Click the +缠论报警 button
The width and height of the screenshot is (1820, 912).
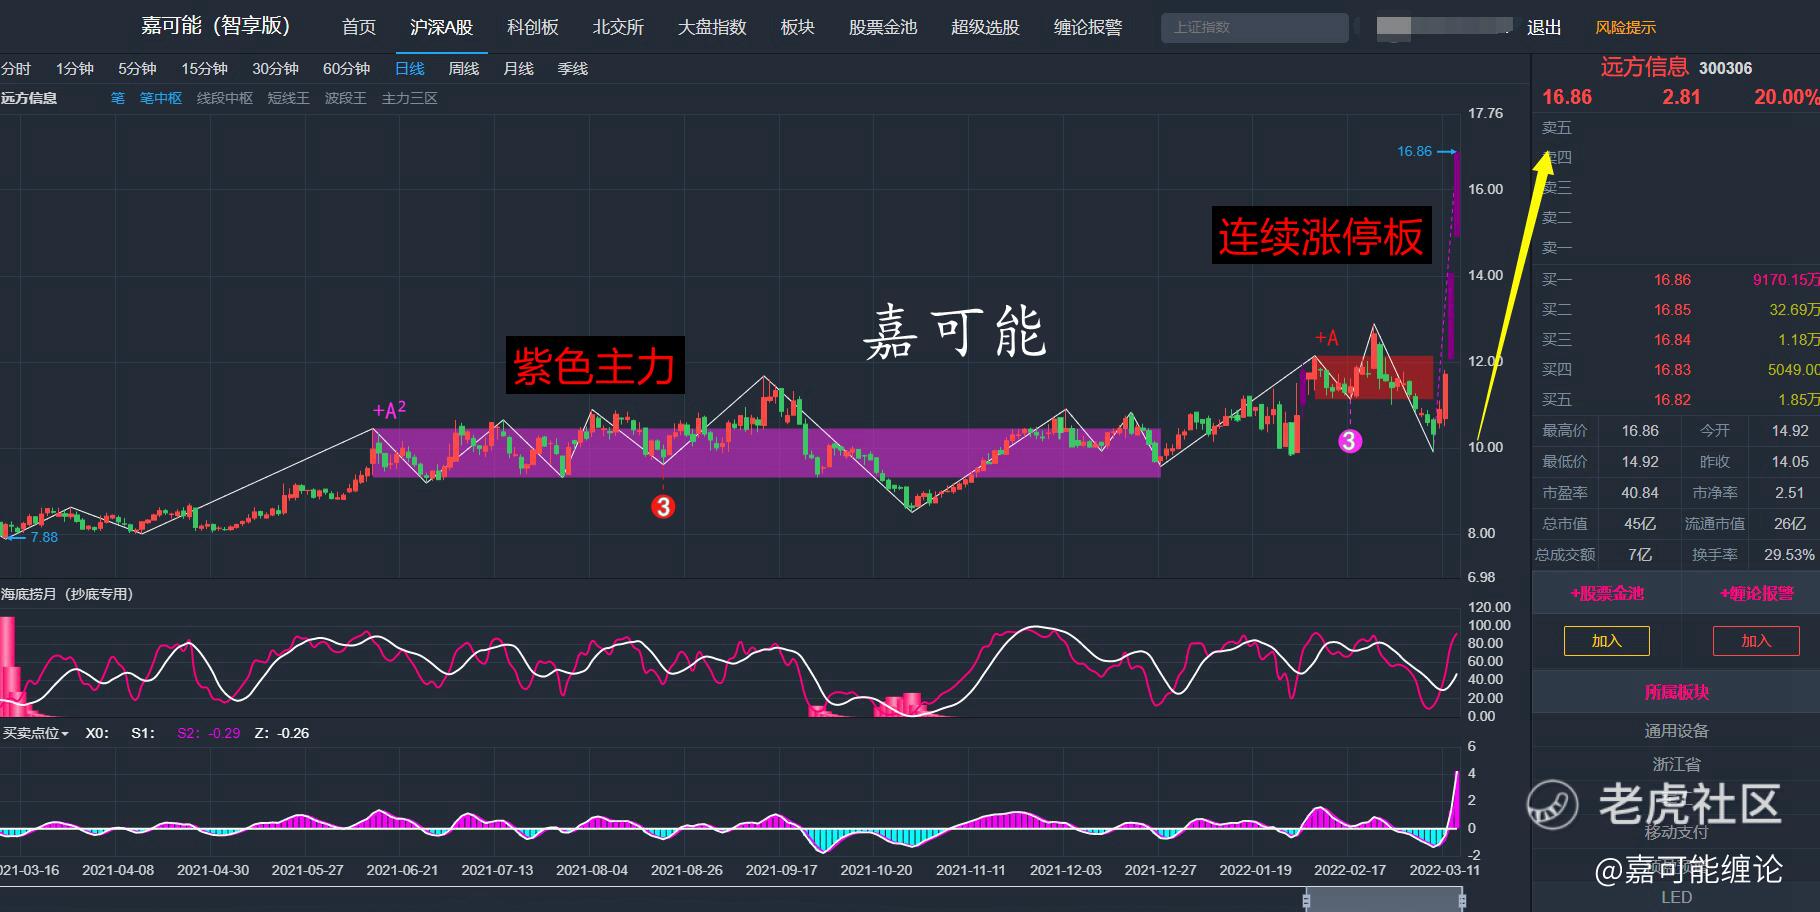1756,593
